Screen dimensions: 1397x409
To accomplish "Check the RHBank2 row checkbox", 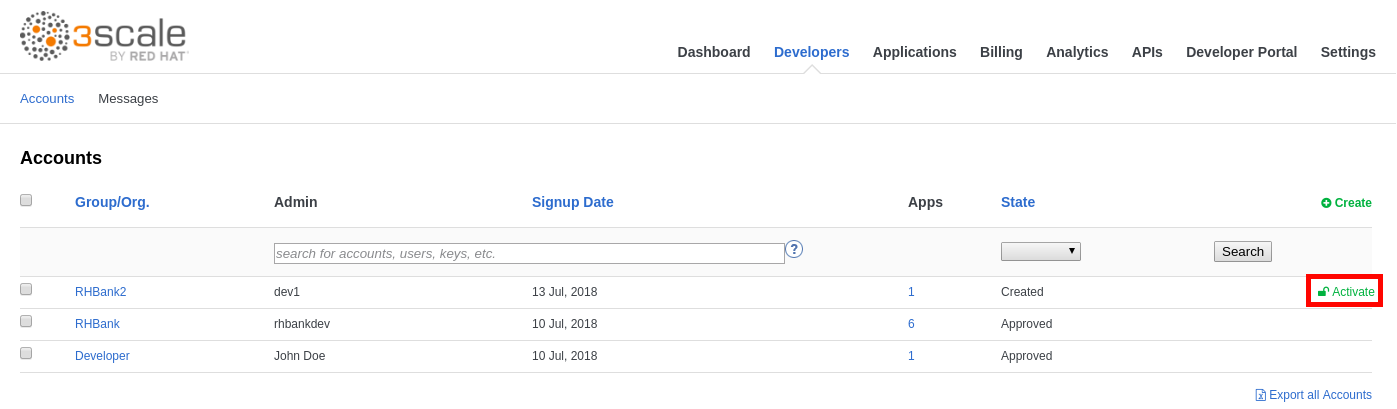I will click(x=26, y=289).
